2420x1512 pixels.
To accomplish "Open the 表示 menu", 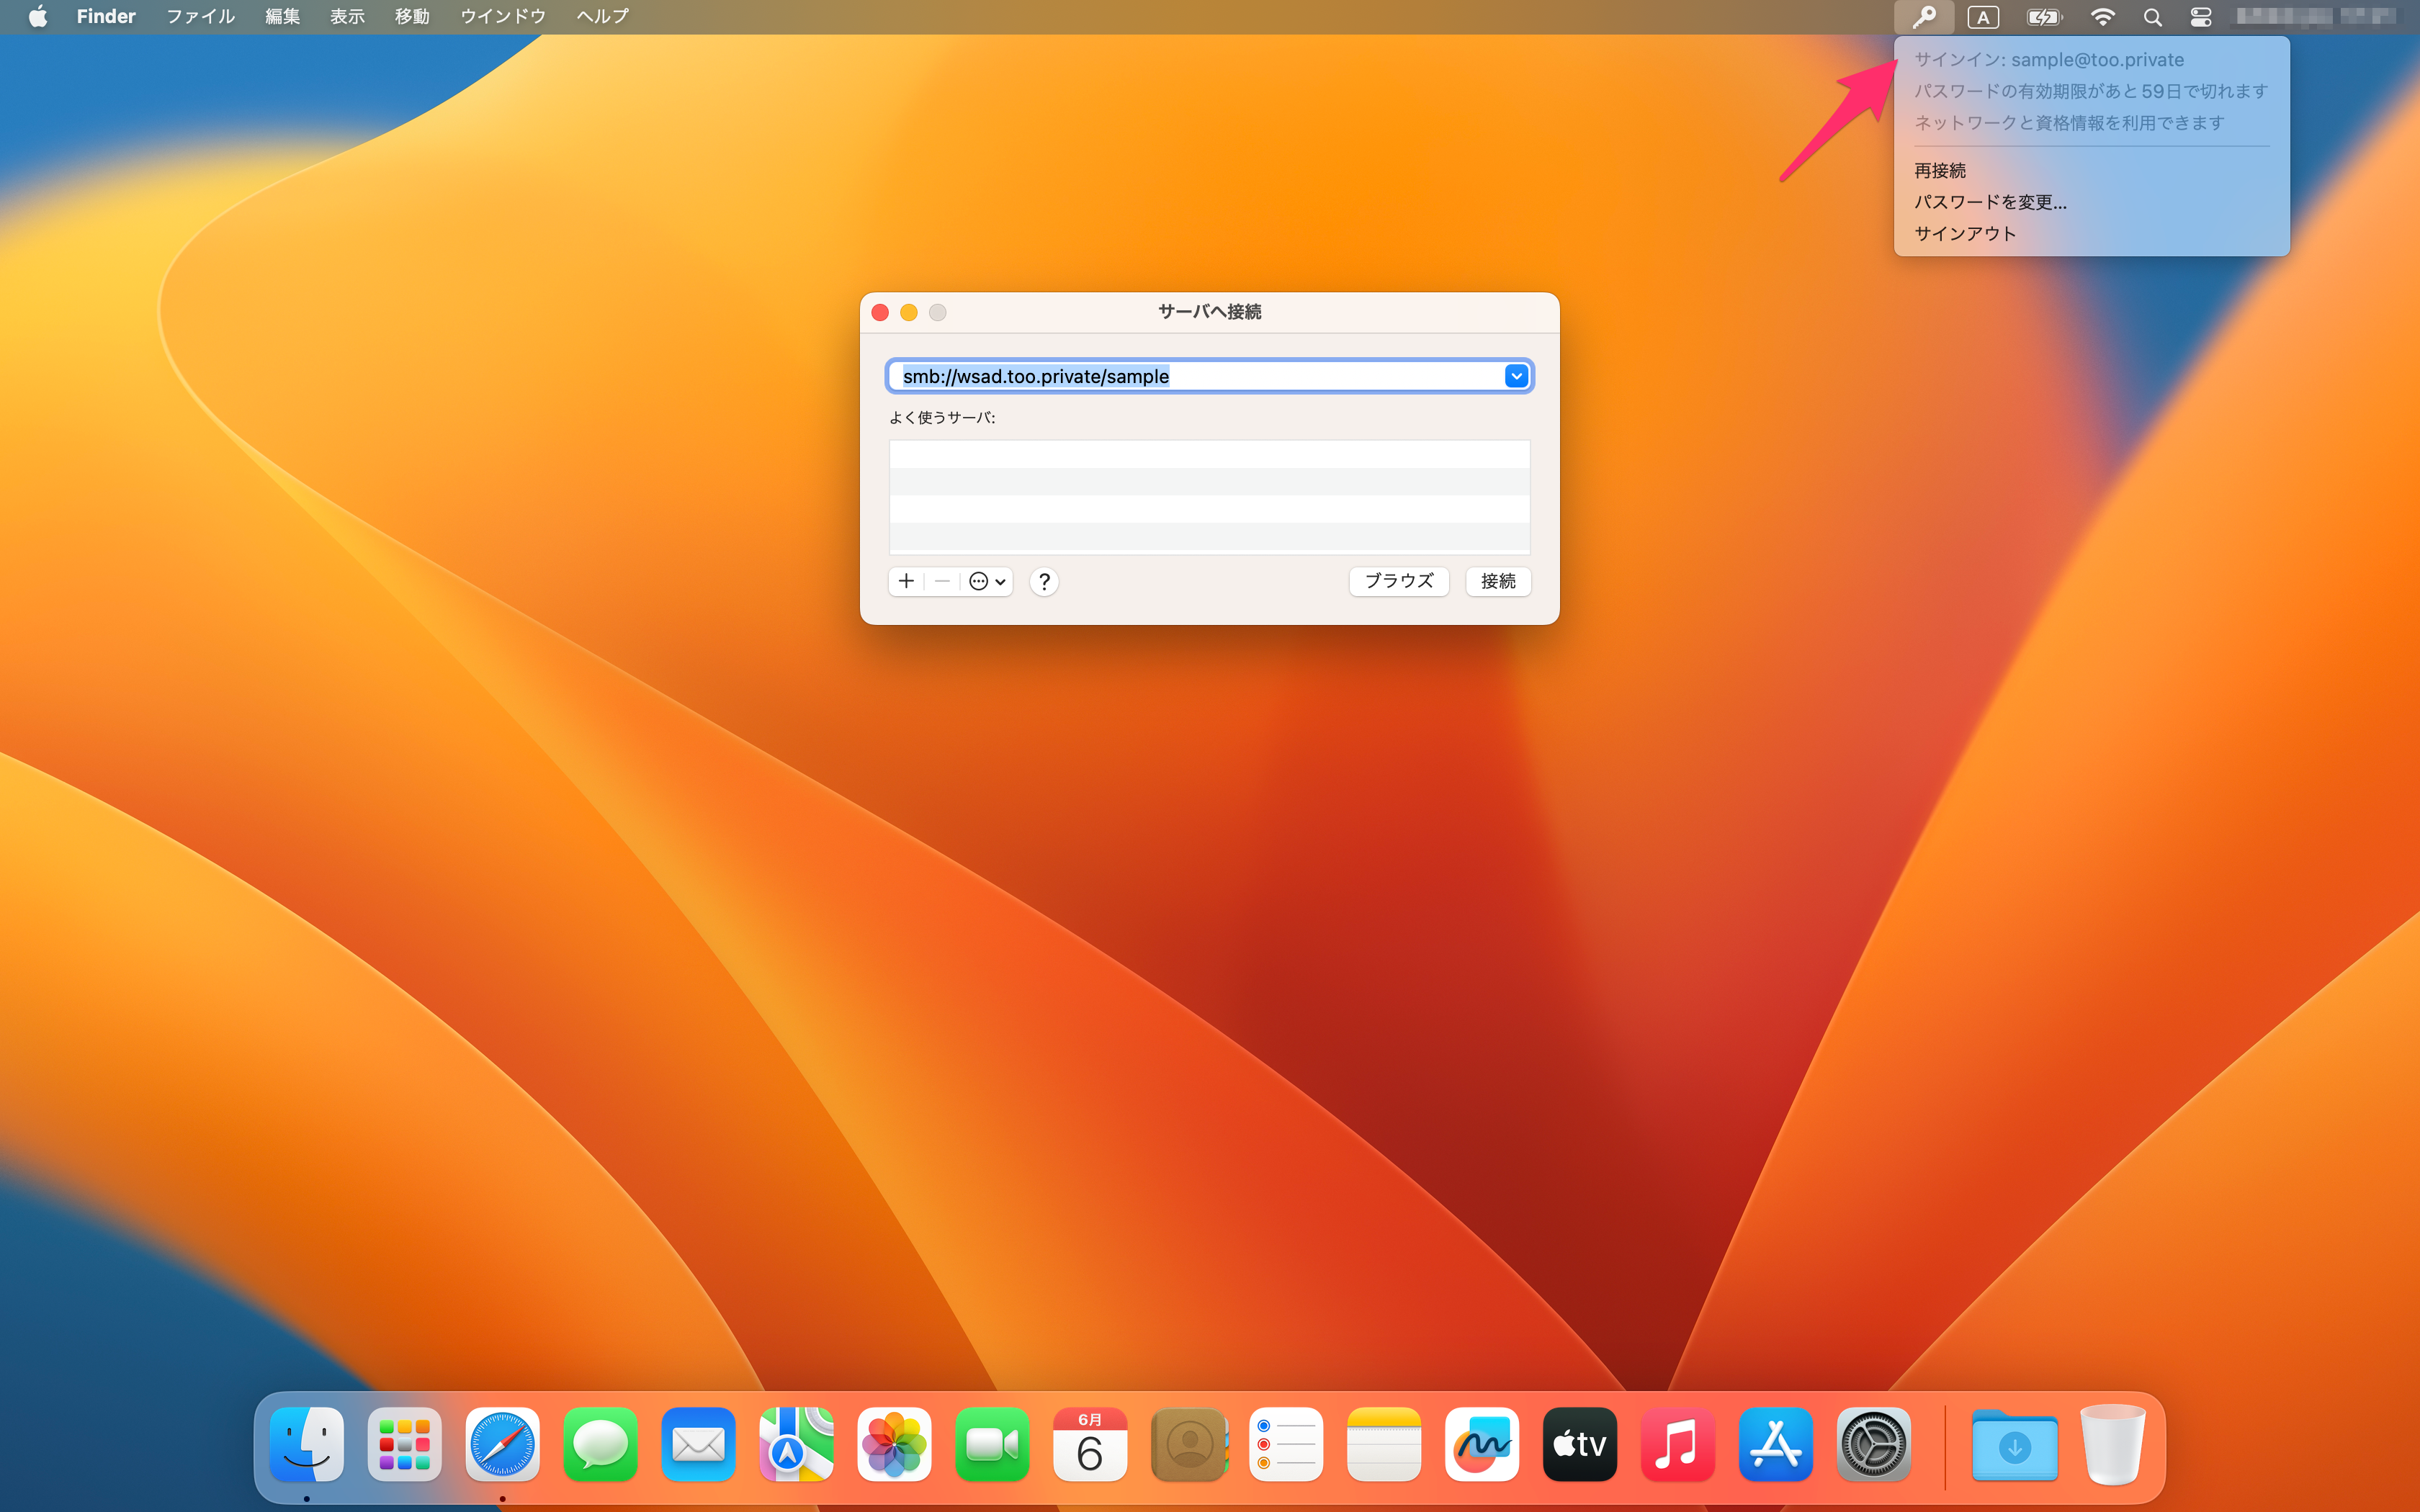I will tap(347, 16).
